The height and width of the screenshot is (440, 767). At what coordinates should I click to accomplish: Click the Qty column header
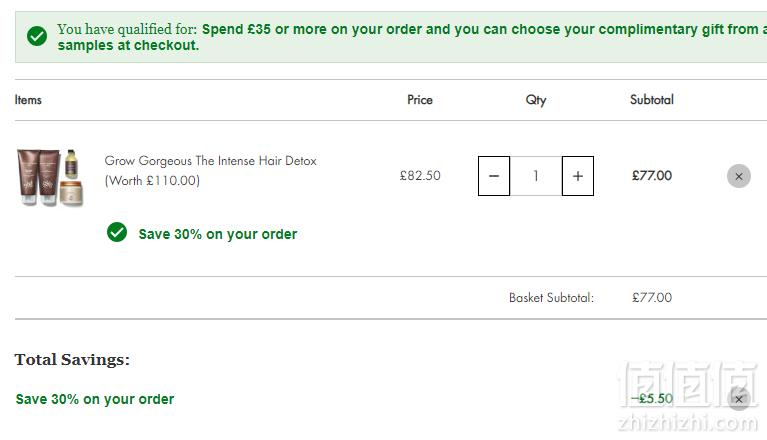(x=536, y=100)
